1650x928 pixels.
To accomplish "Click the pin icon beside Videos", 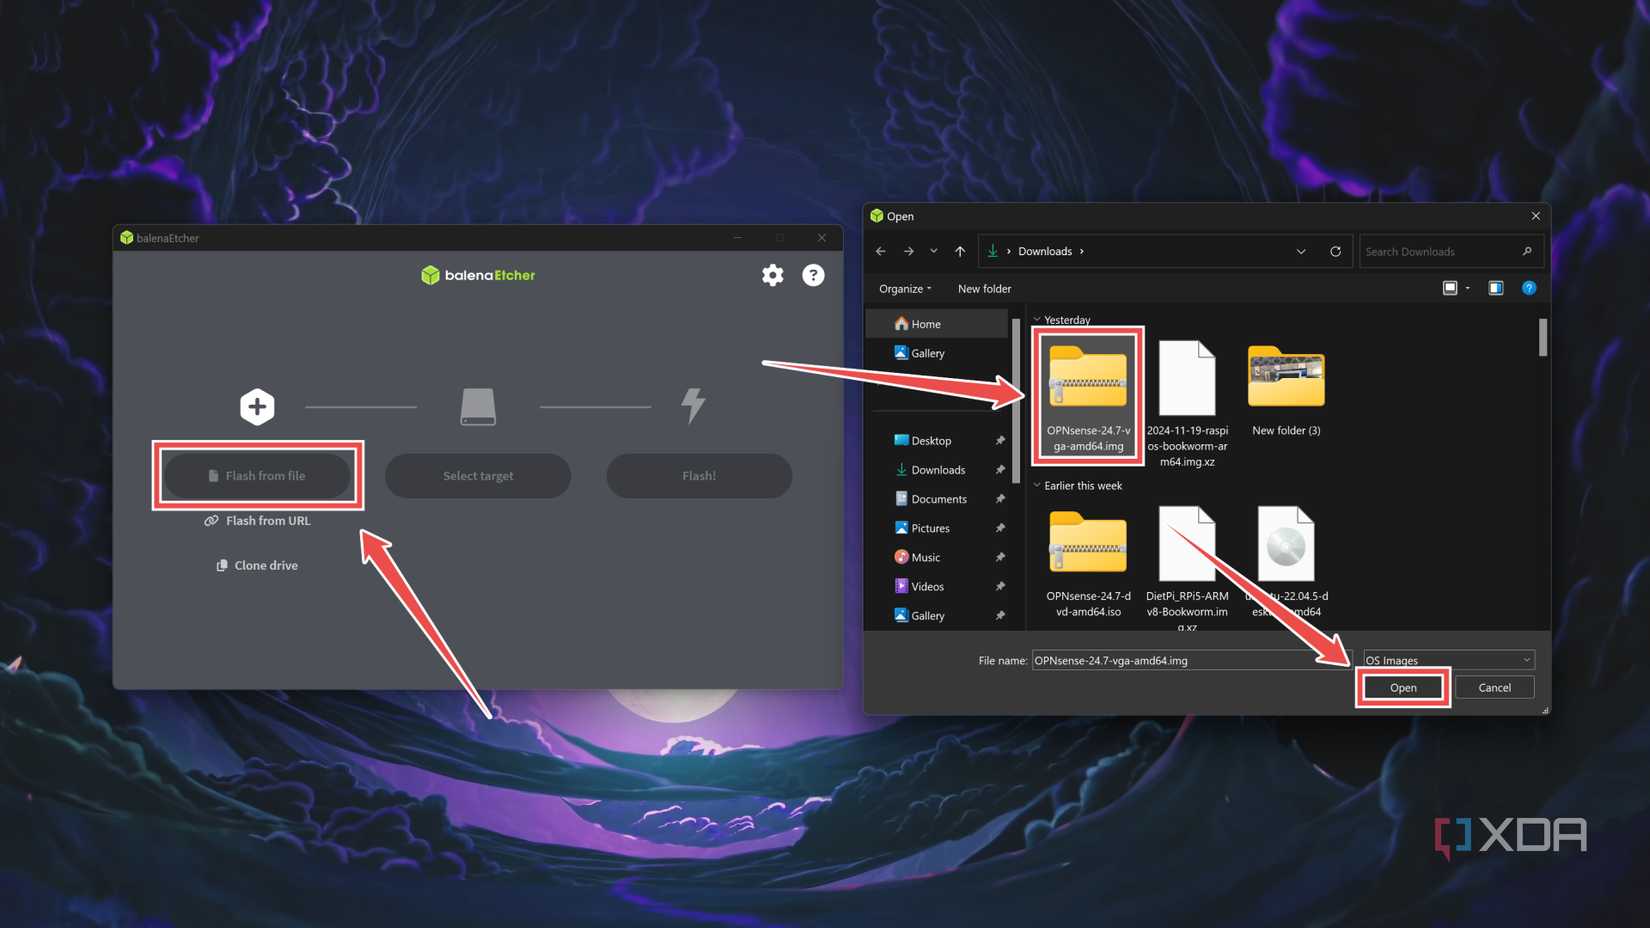I will point(1000,586).
